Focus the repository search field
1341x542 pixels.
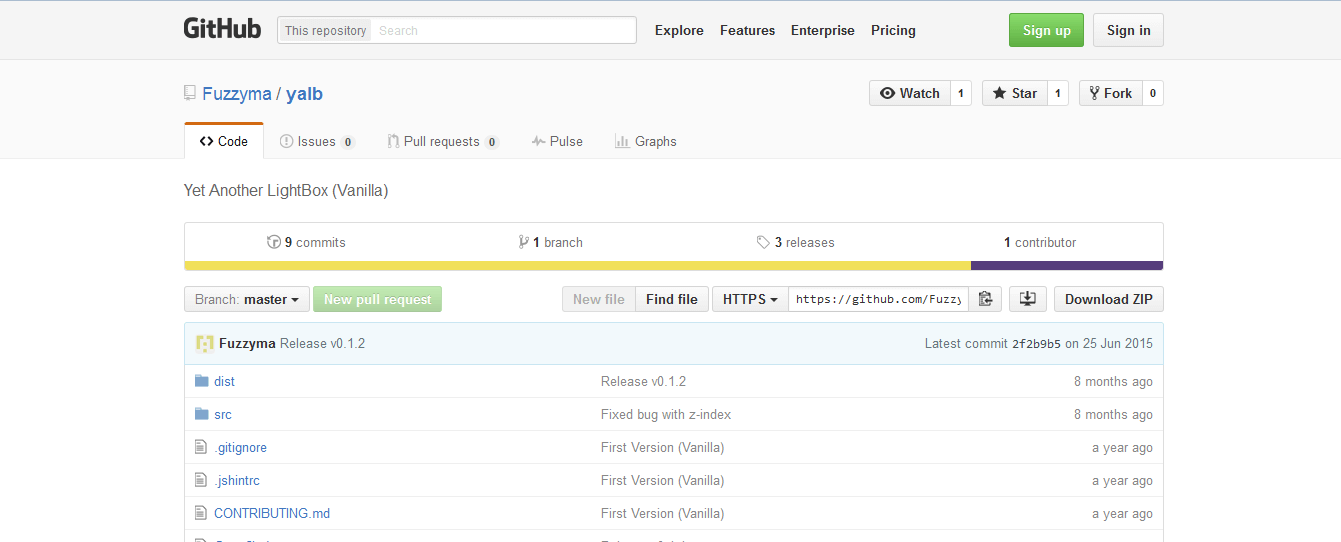pos(503,30)
